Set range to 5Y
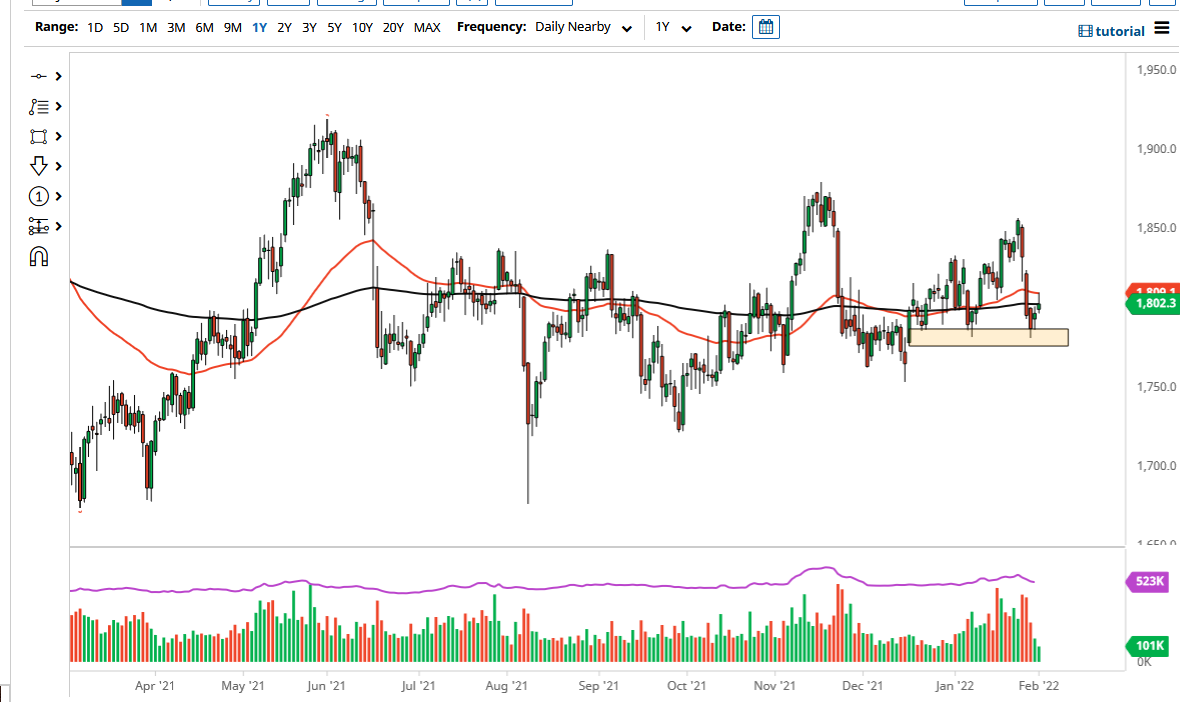 tap(334, 27)
